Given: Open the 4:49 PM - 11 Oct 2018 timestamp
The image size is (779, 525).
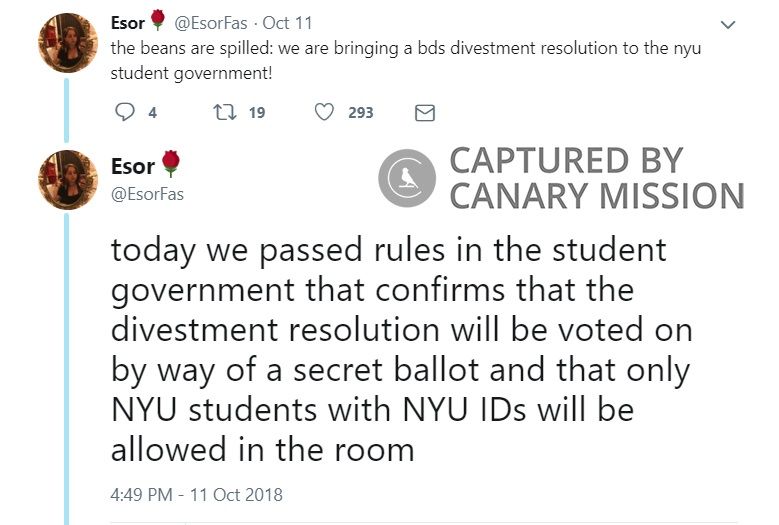Looking at the screenshot, I should [197, 494].
